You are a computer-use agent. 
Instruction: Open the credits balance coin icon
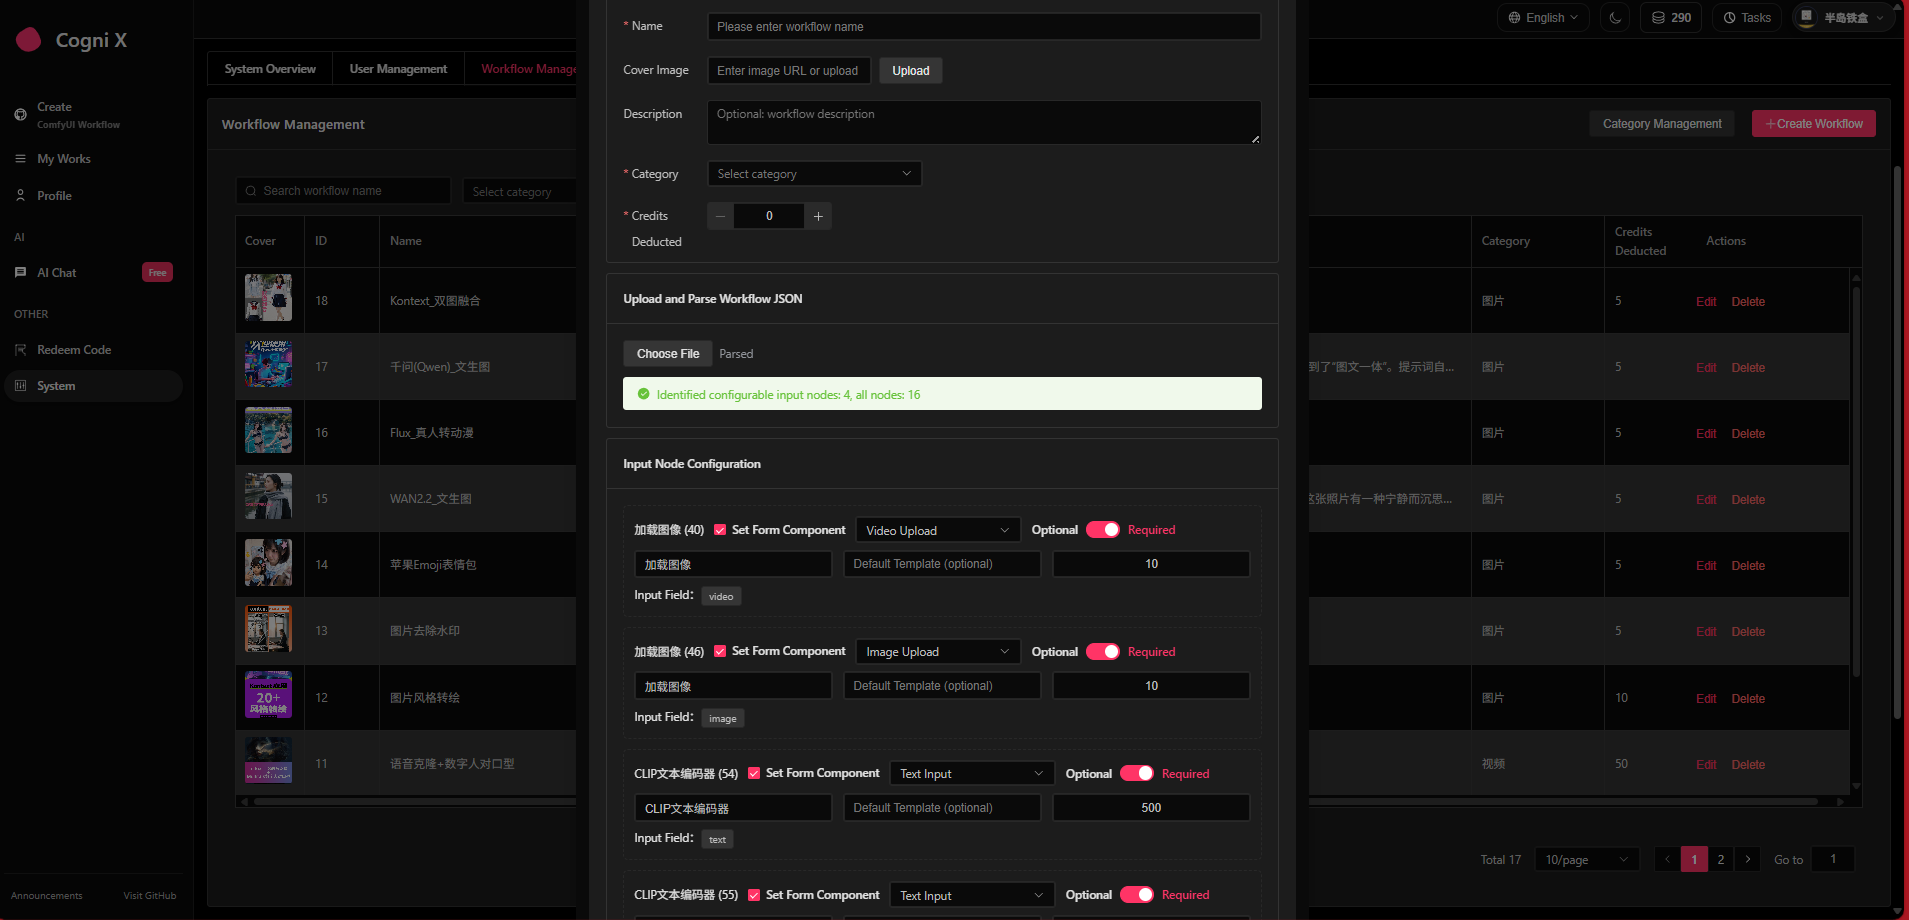1658,18
